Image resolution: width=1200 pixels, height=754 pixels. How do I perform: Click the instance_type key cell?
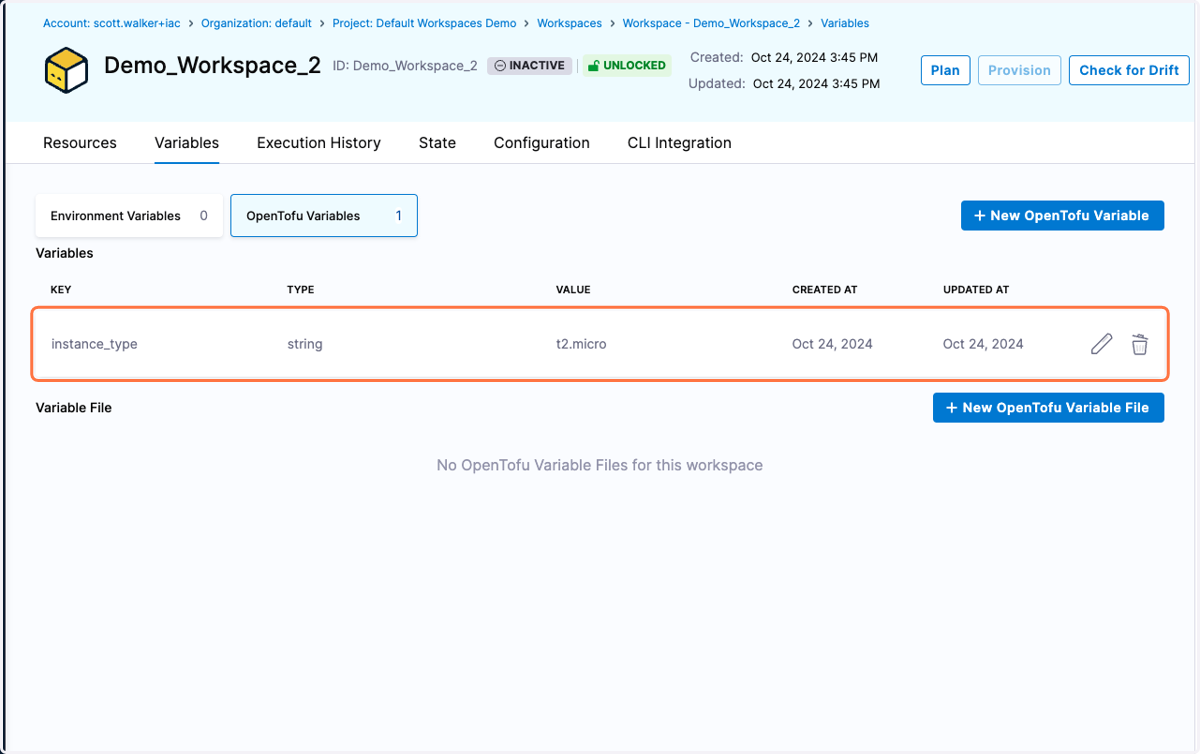coord(94,344)
